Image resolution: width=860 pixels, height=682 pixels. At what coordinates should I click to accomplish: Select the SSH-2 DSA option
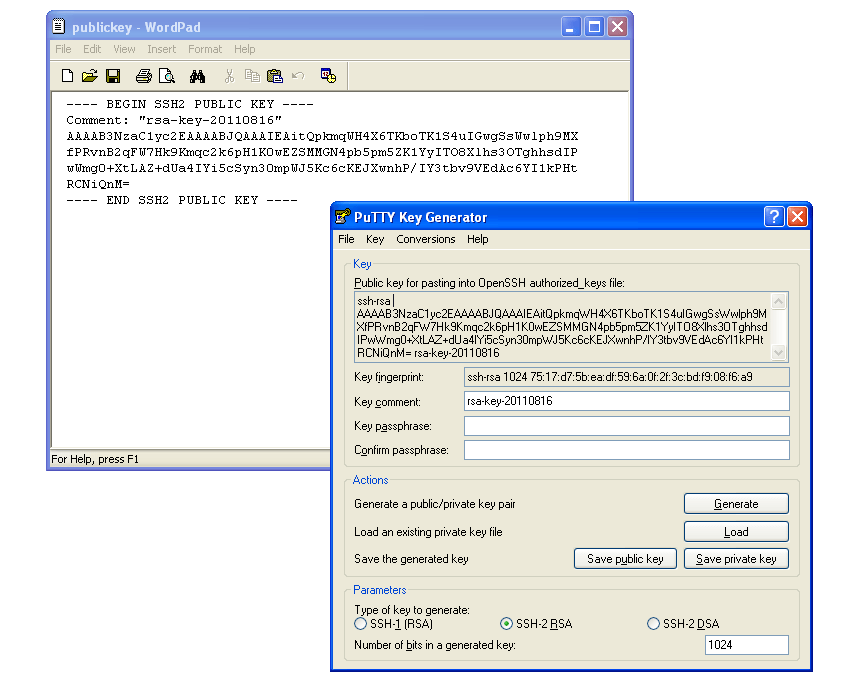[x=653, y=623]
